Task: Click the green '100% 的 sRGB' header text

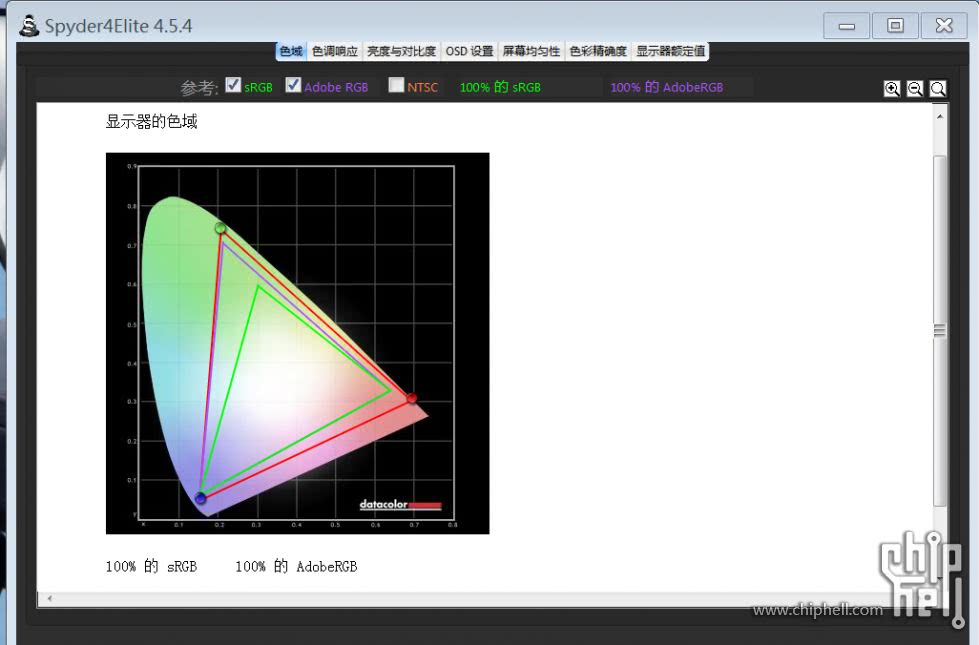Action: pyautogui.click(x=500, y=87)
